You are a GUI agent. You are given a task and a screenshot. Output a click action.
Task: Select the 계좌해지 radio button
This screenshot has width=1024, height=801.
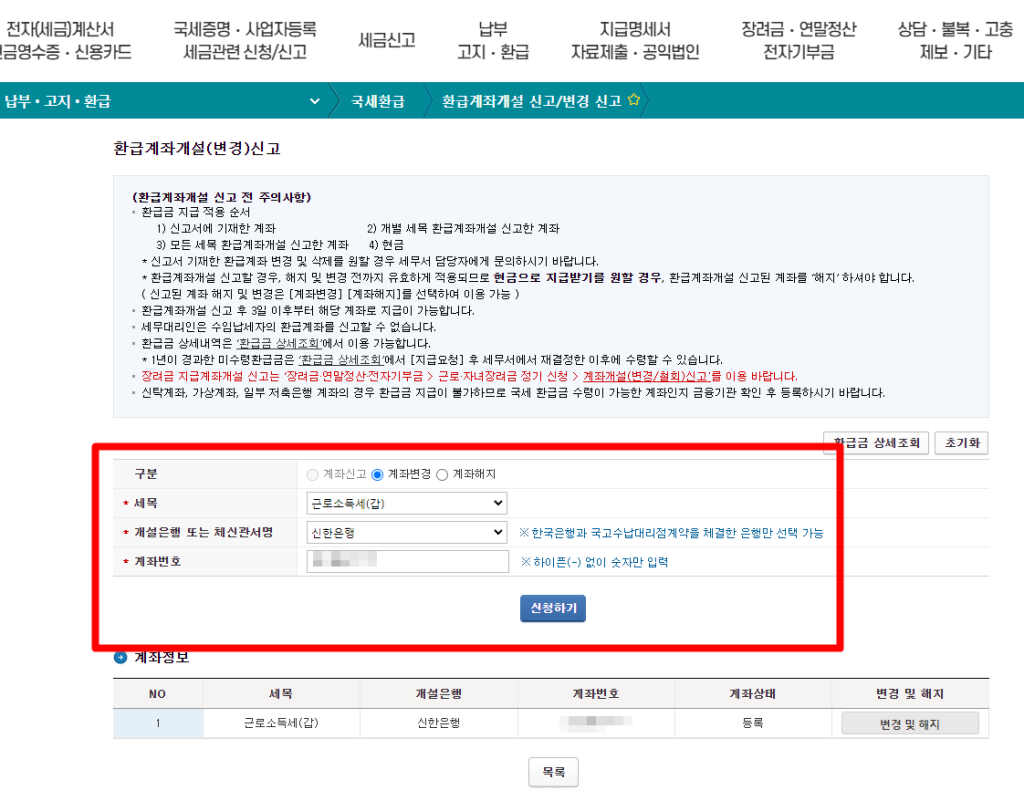[x=442, y=475]
